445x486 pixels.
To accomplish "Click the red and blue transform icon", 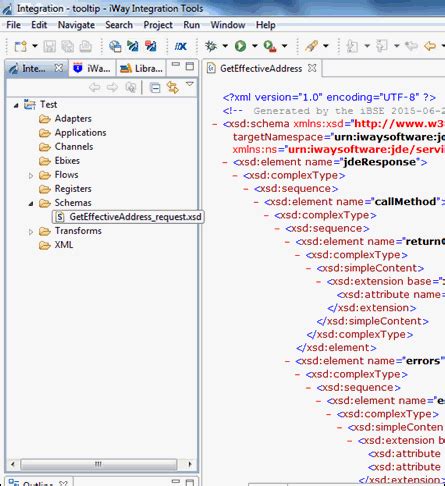I will click(150, 46).
